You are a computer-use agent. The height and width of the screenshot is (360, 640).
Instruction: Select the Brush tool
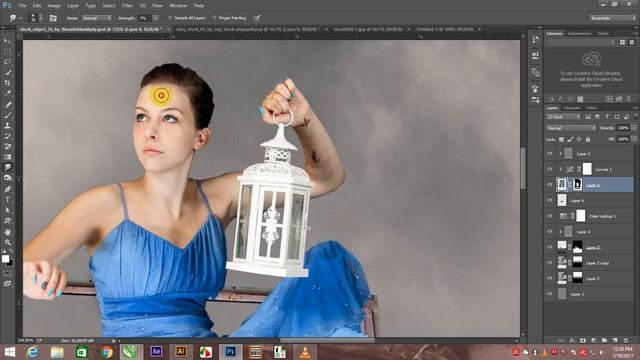click(7, 115)
